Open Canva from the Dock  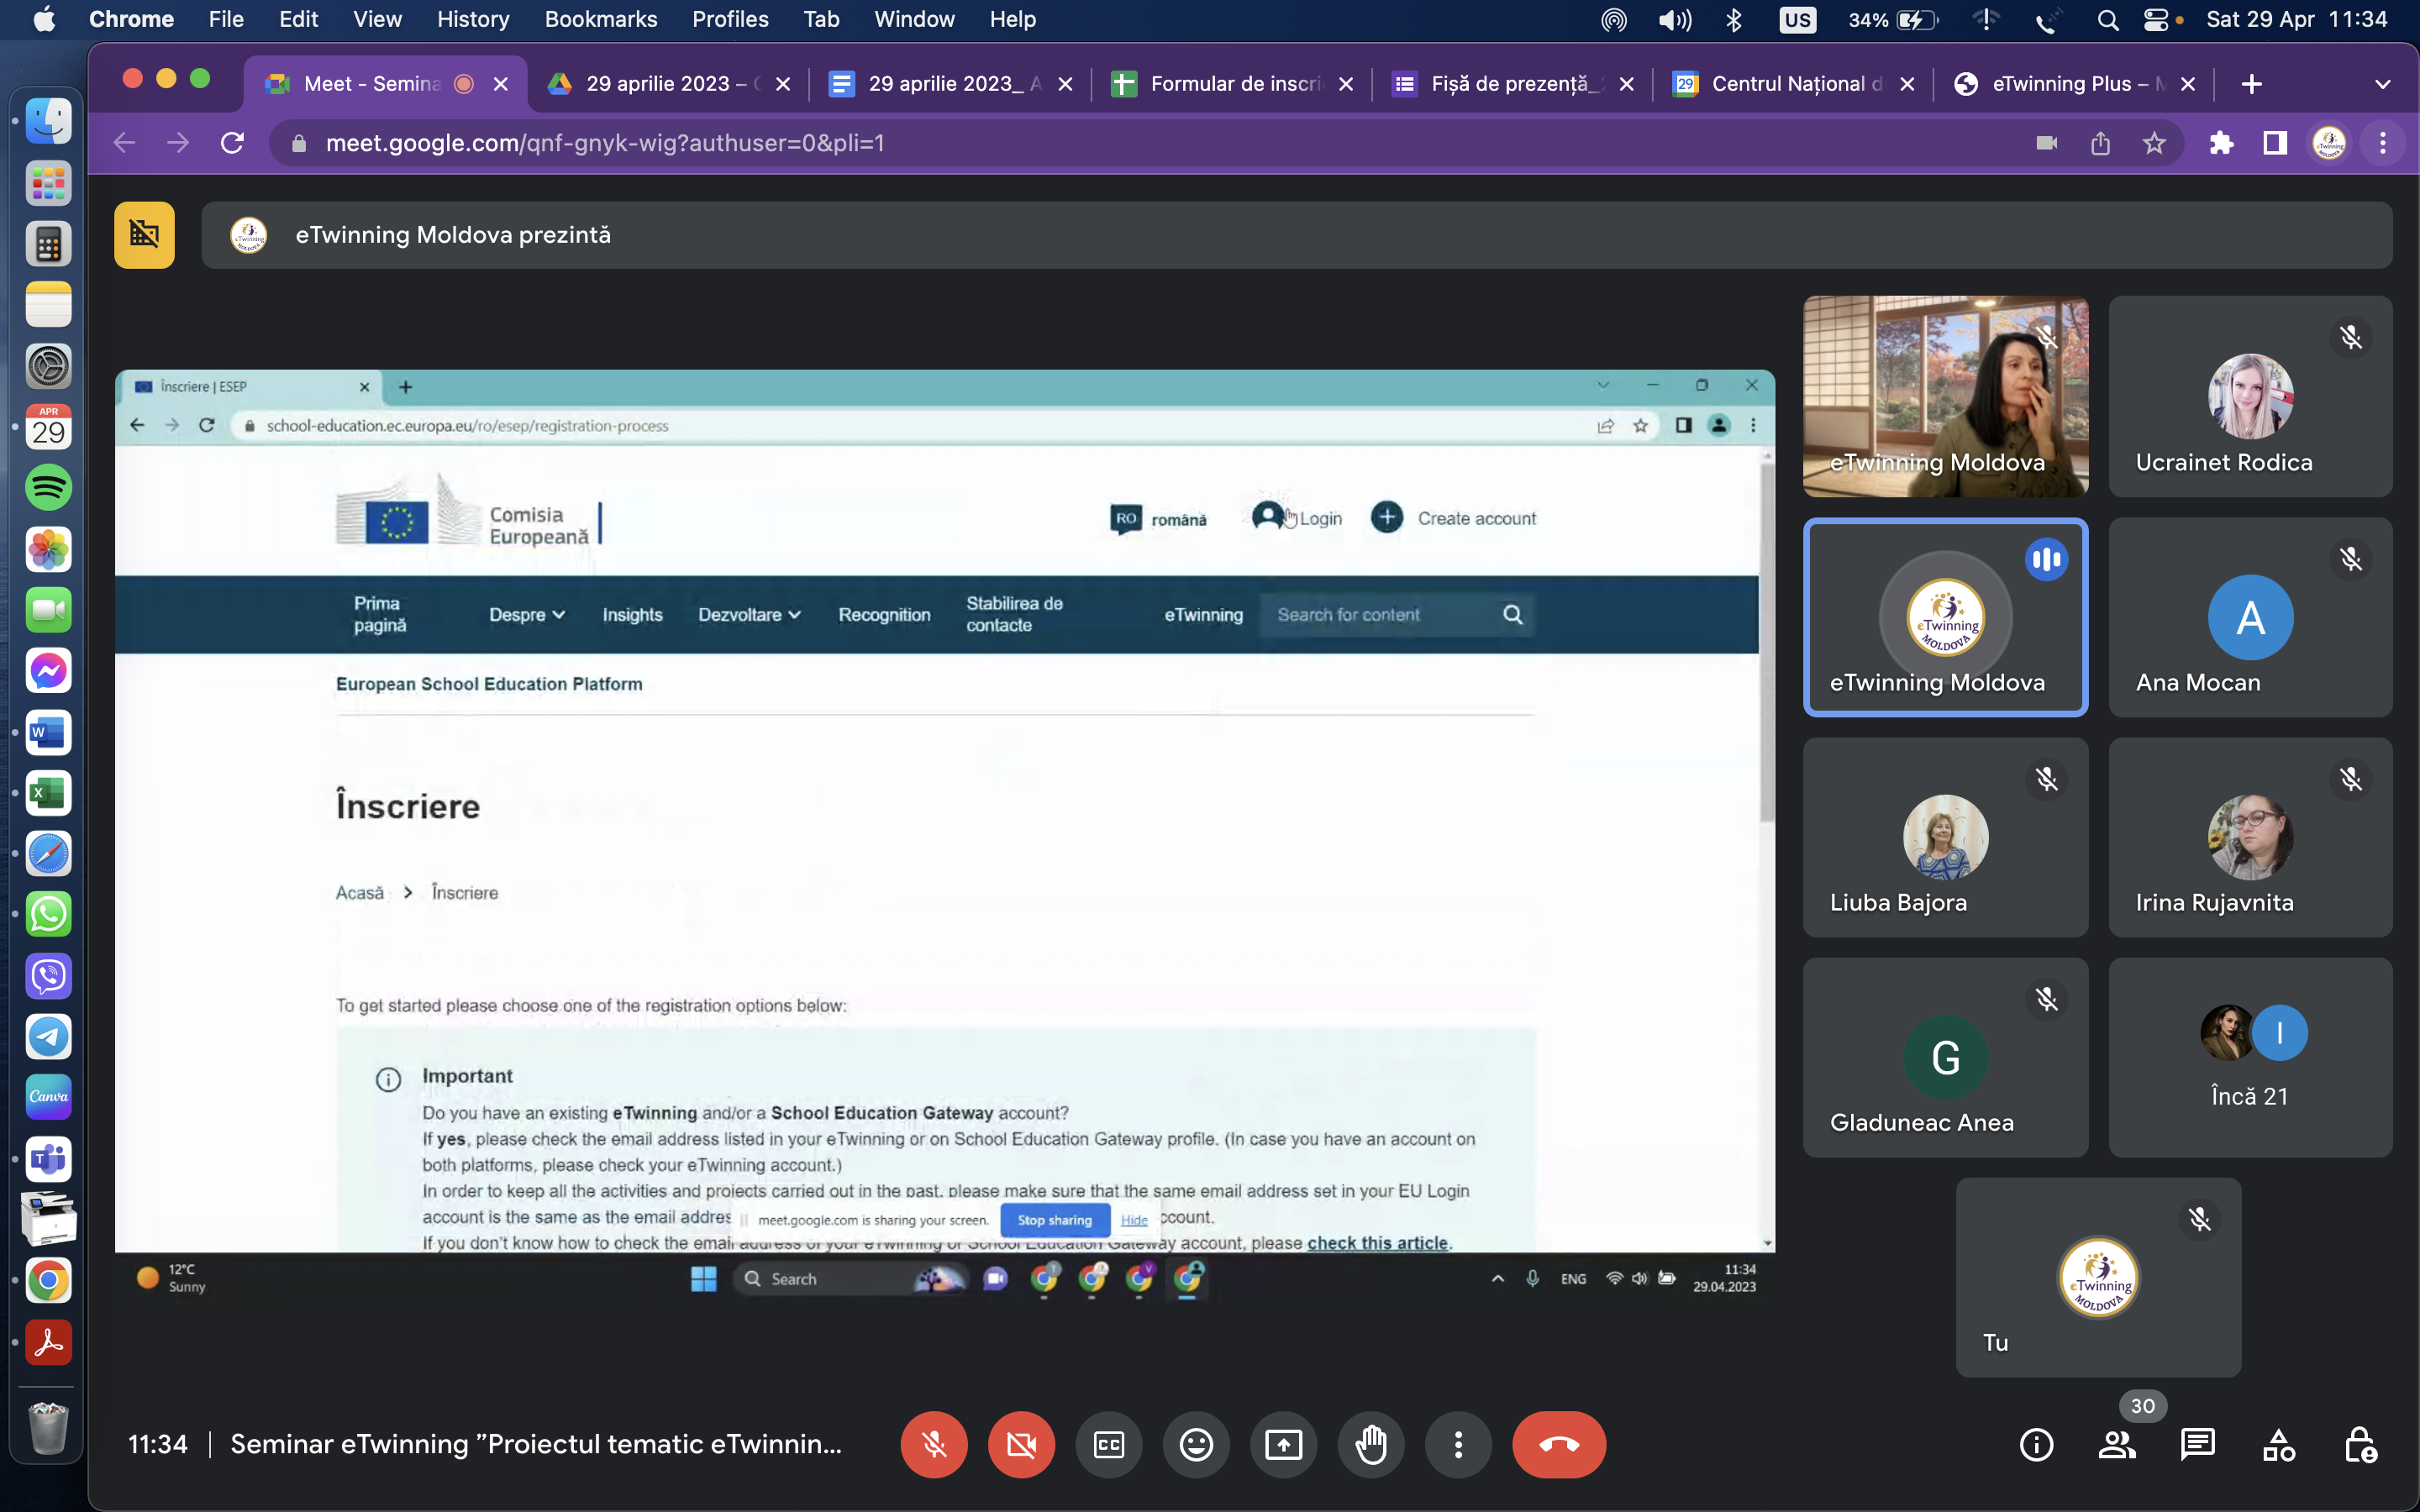[x=48, y=1097]
